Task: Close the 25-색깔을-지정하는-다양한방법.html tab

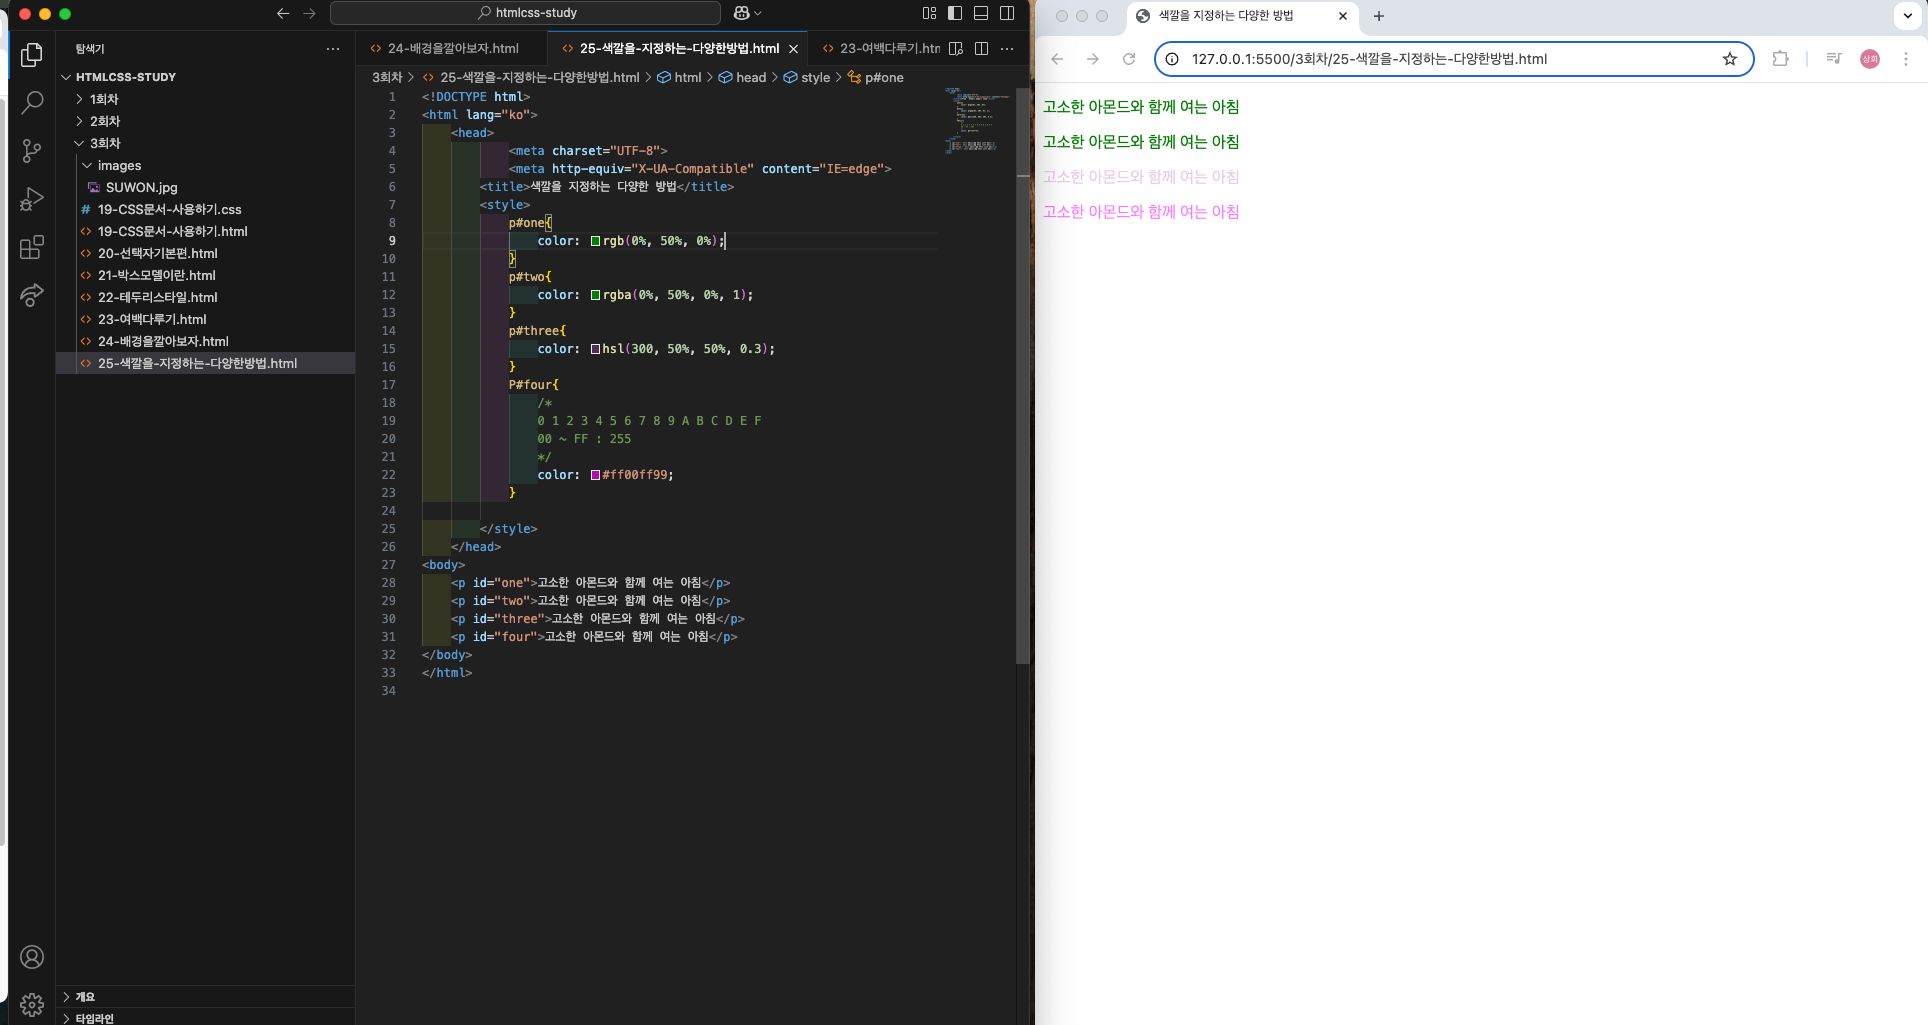Action: (x=794, y=48)
